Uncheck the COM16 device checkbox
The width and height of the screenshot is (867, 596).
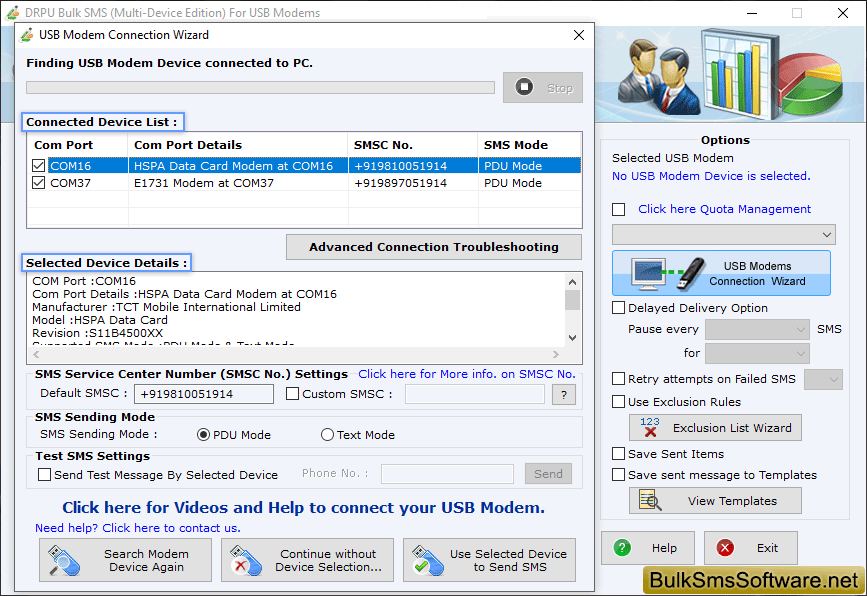(x=38, y=166)
